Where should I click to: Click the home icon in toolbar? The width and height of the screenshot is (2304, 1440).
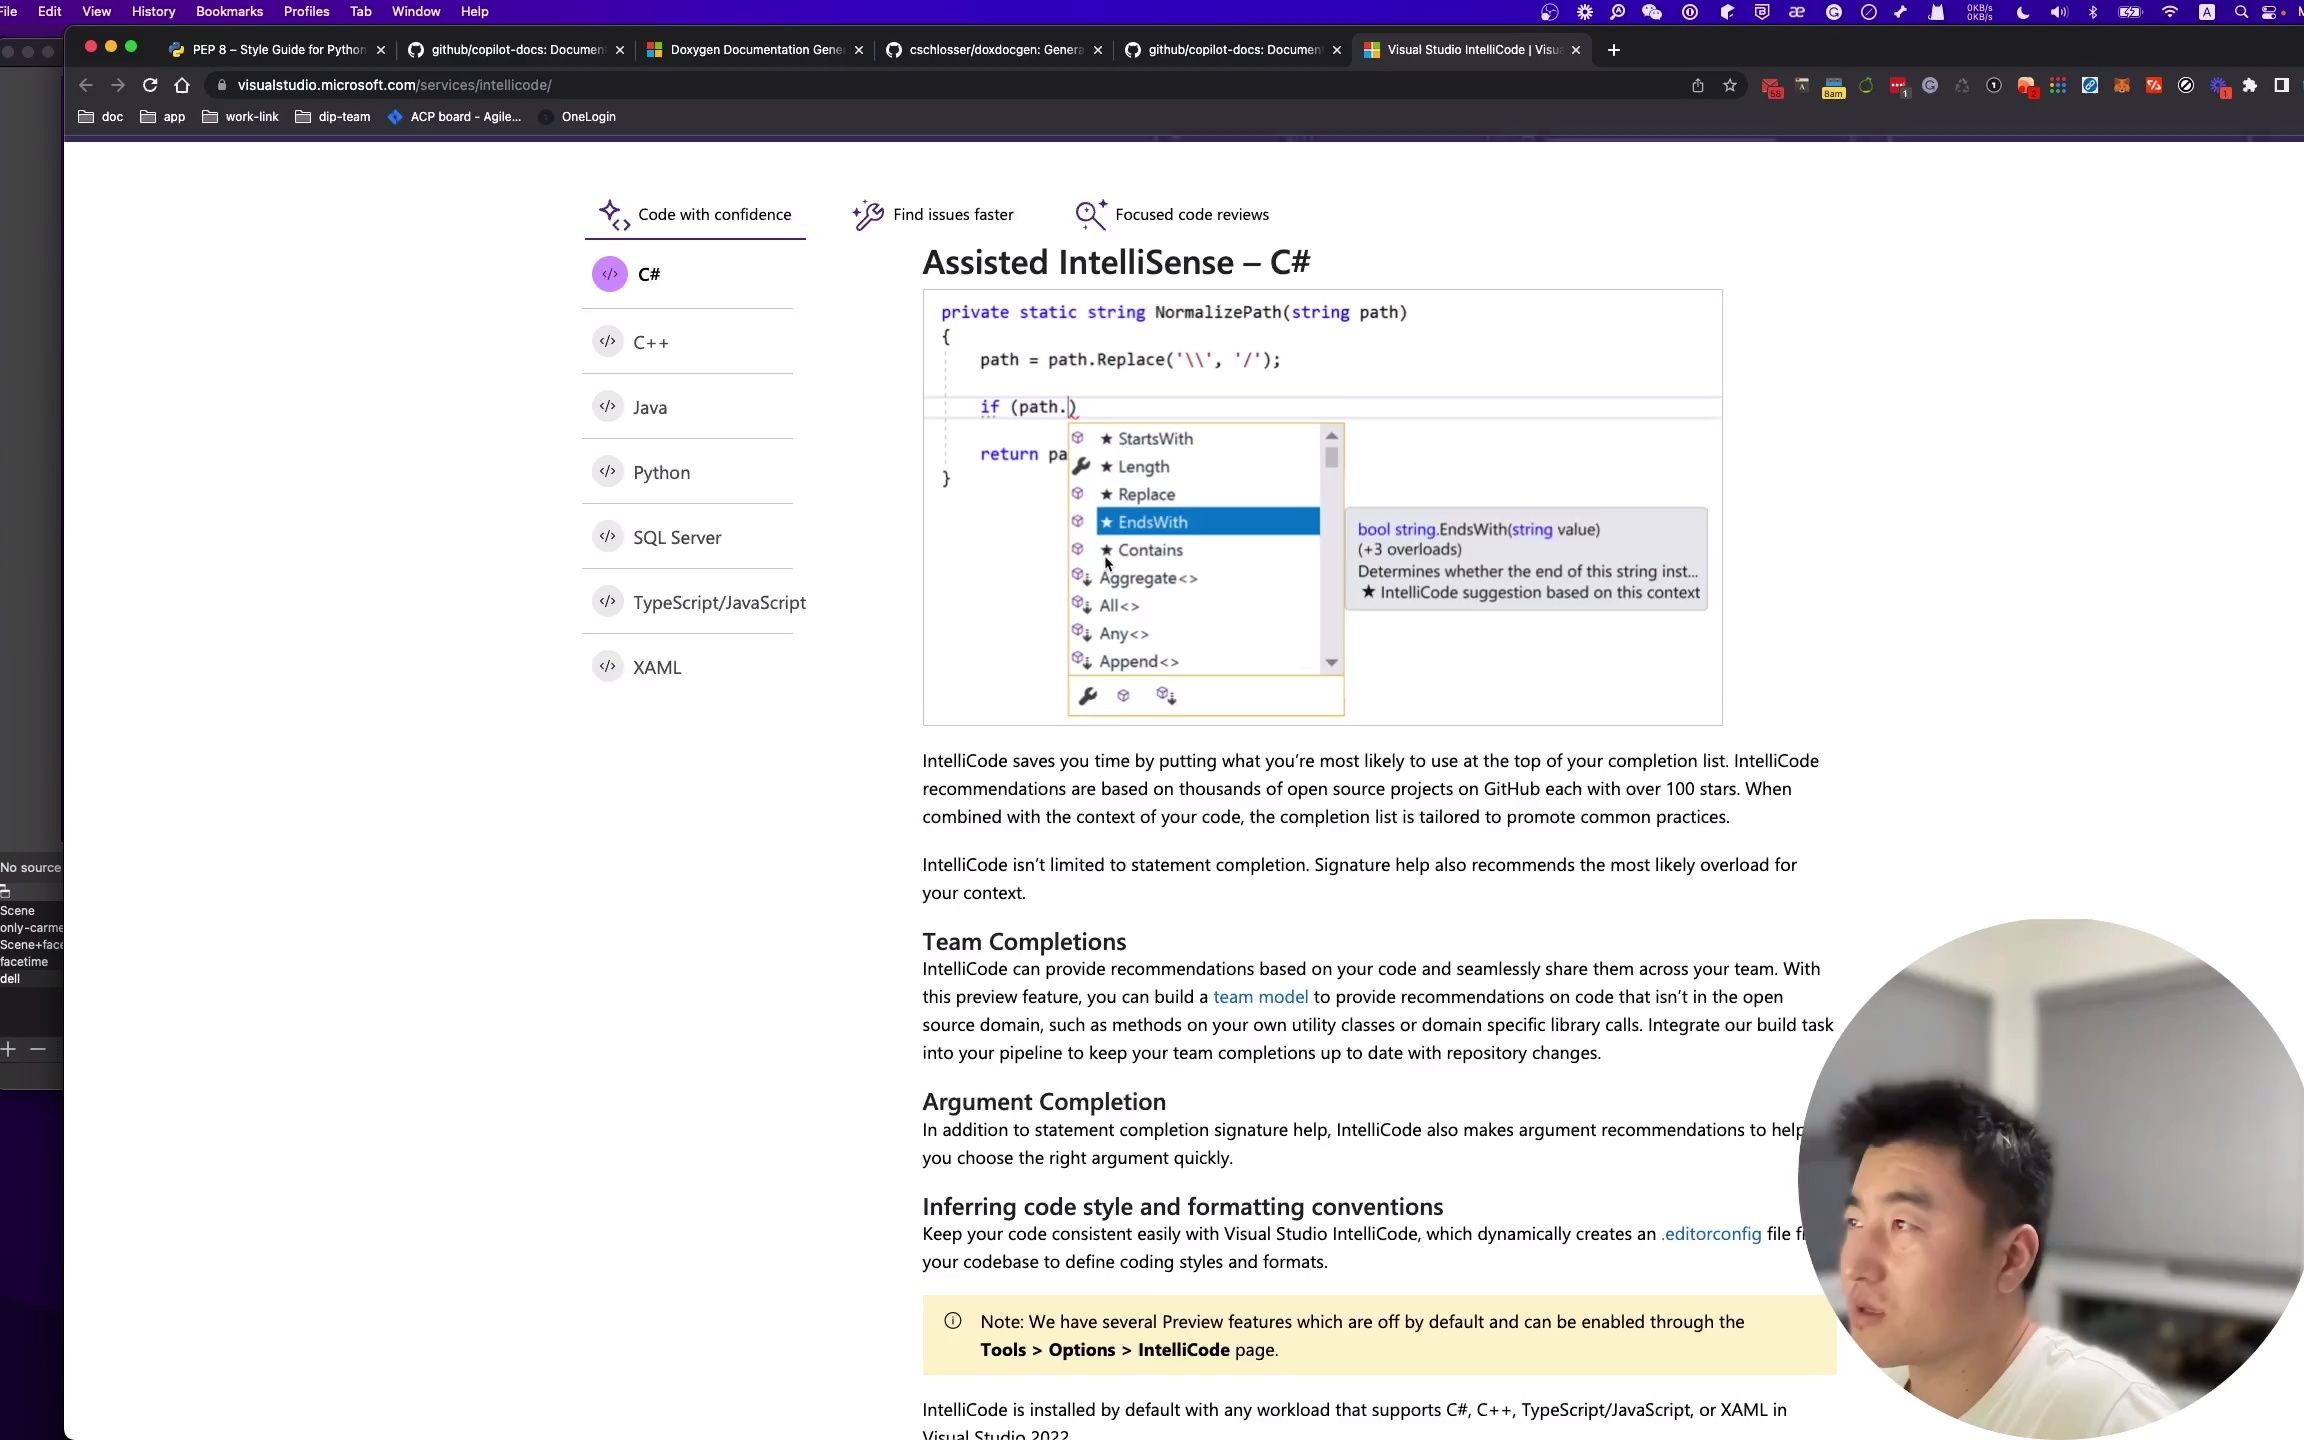tap(182, 85)
